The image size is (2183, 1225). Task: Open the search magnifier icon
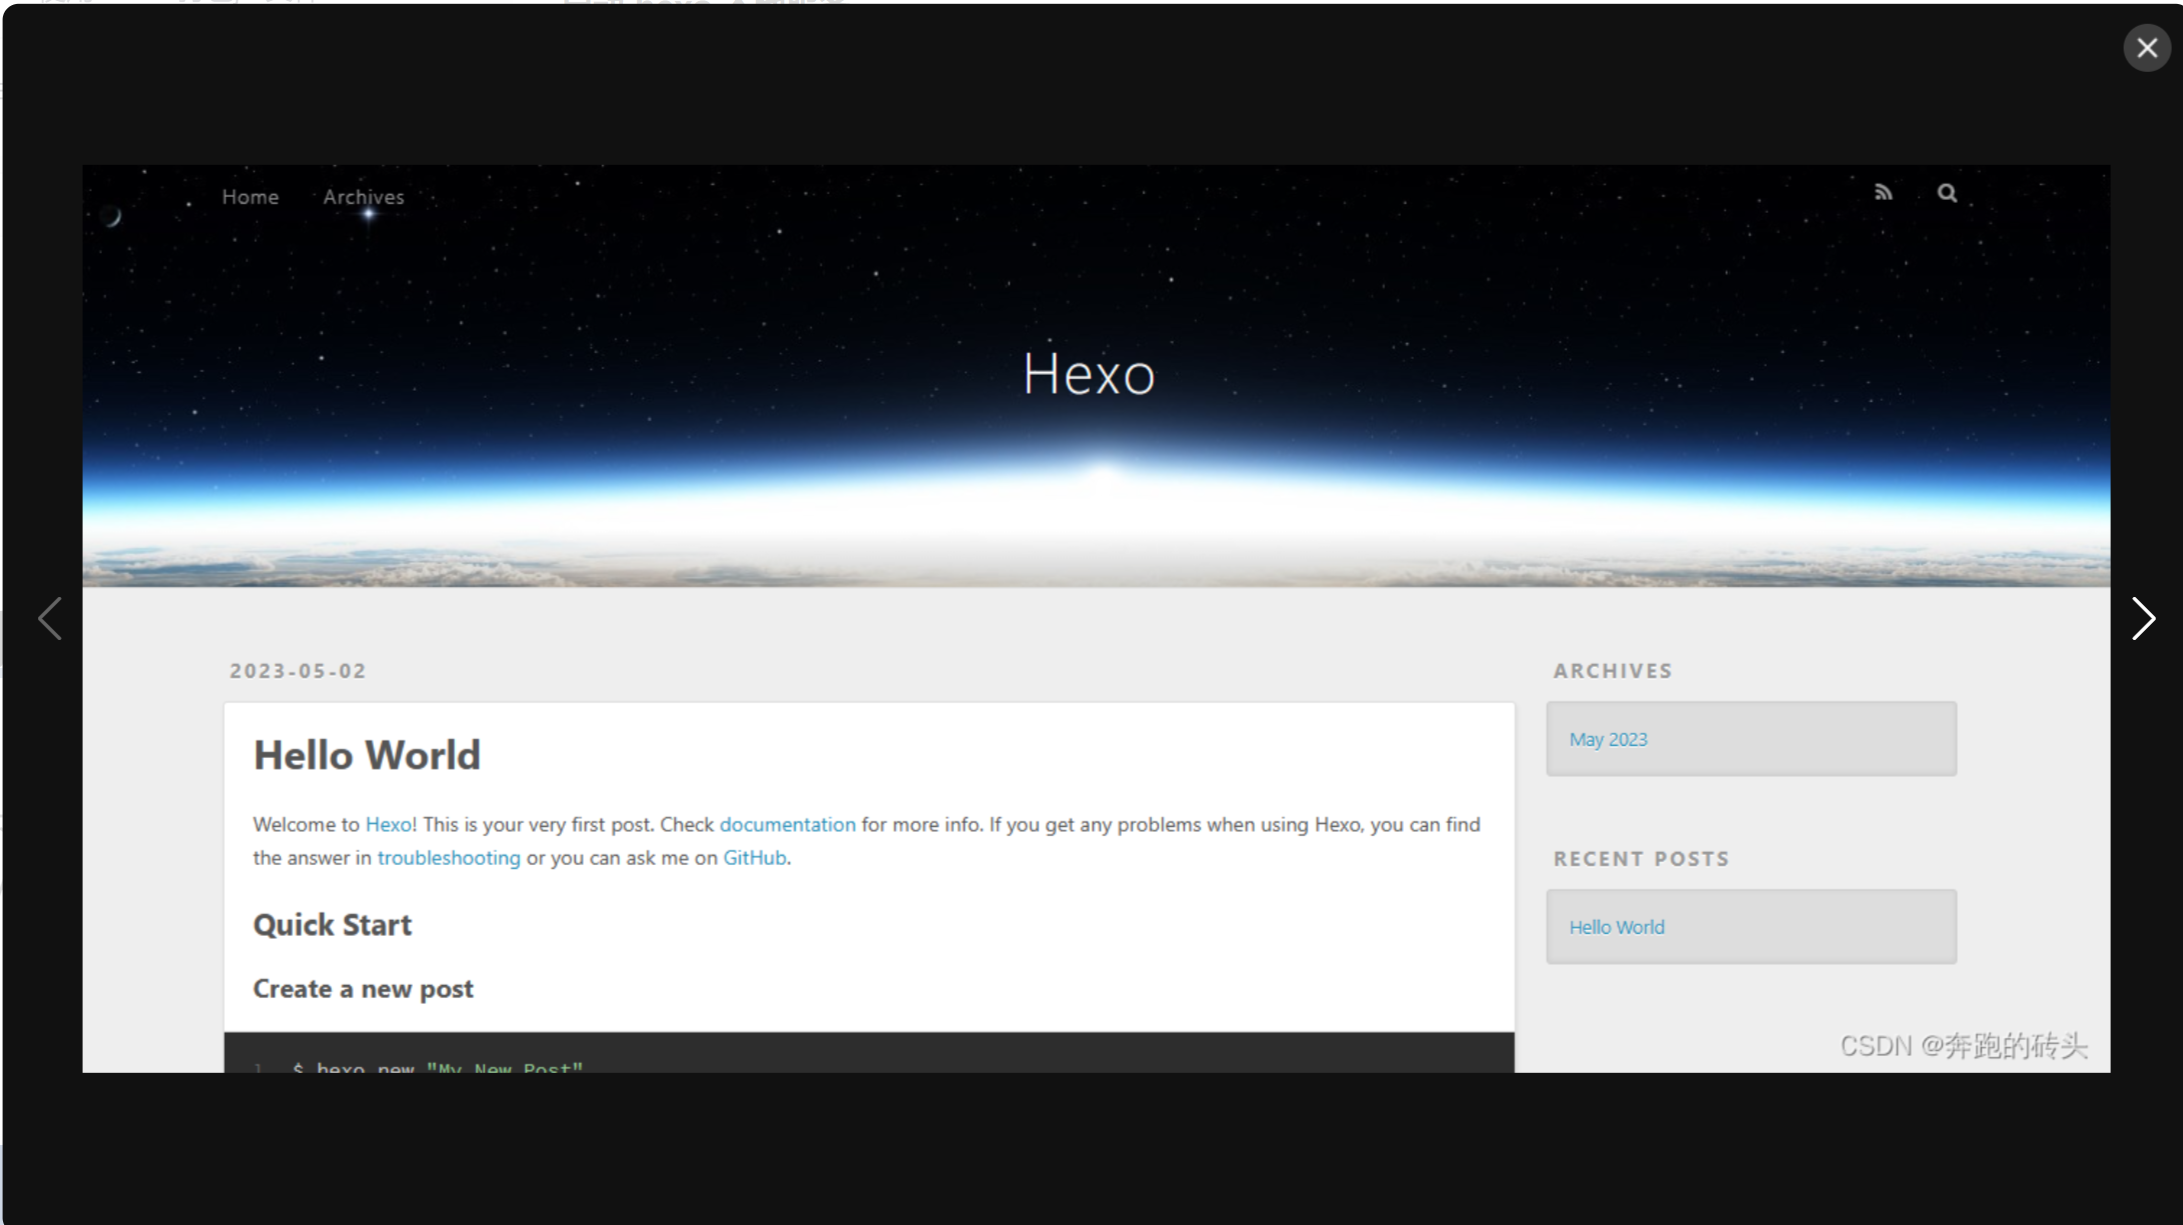tap(1946, 192)
